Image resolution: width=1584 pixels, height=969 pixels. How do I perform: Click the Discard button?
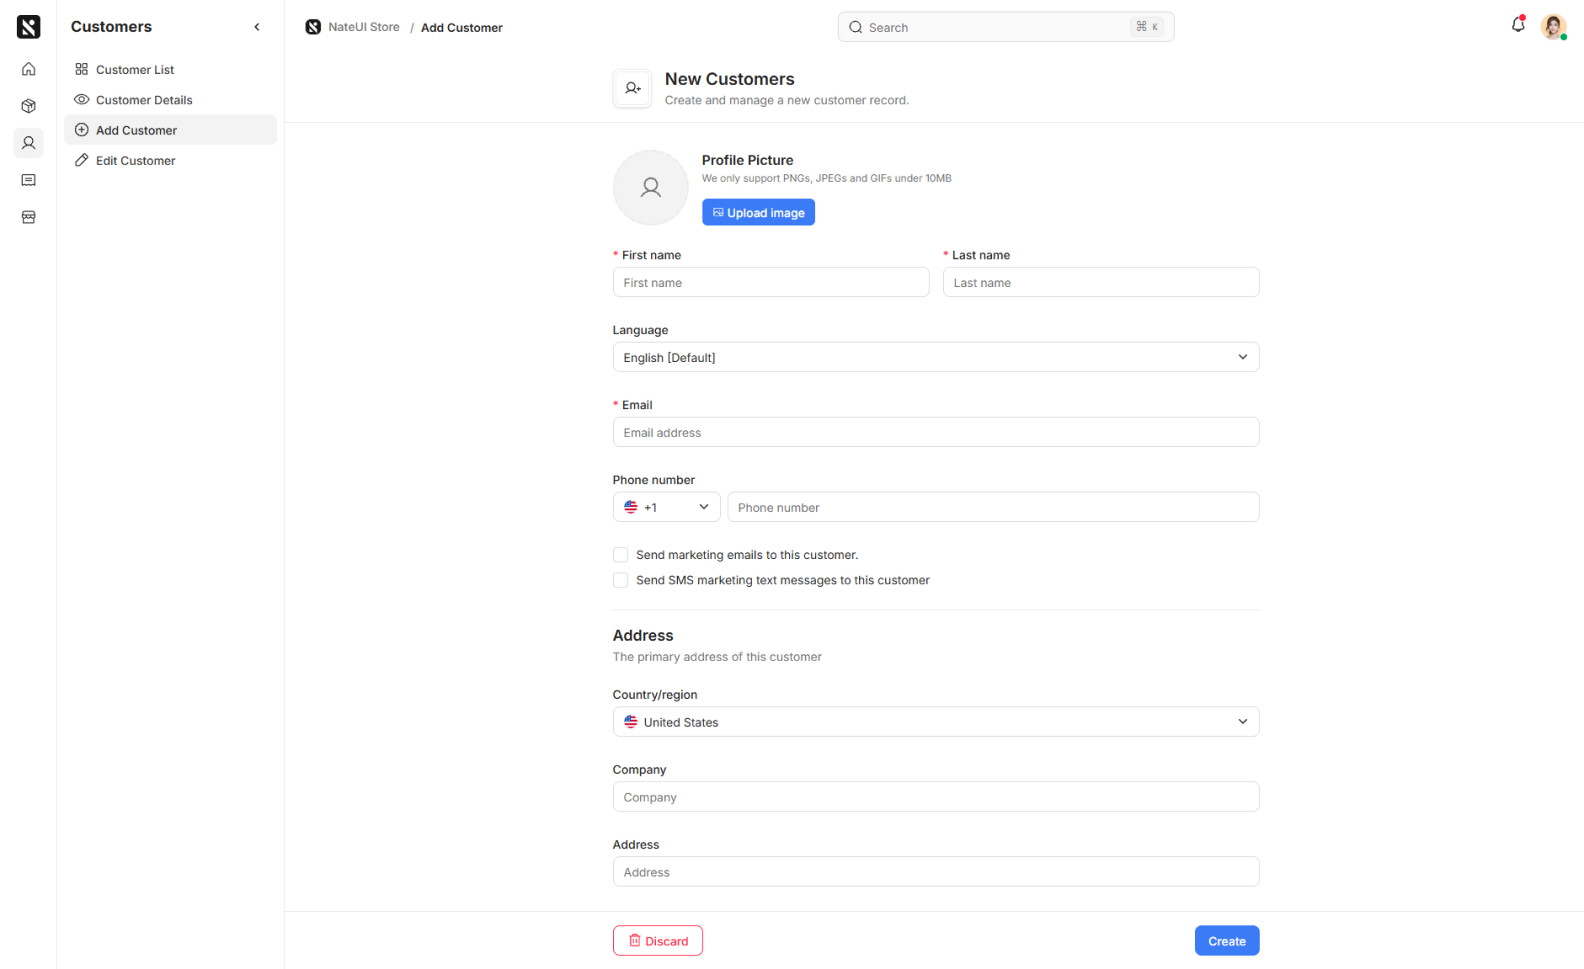pos(658,941)
